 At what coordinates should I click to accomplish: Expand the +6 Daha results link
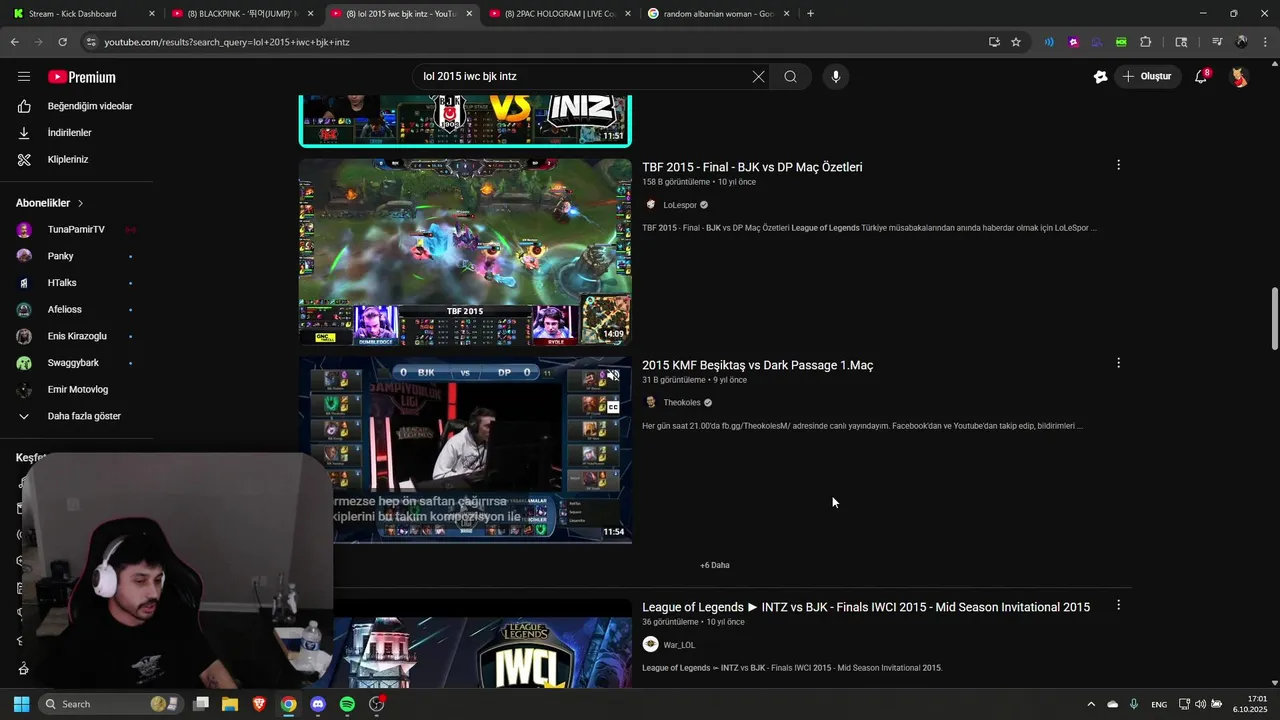pos(715,565)
